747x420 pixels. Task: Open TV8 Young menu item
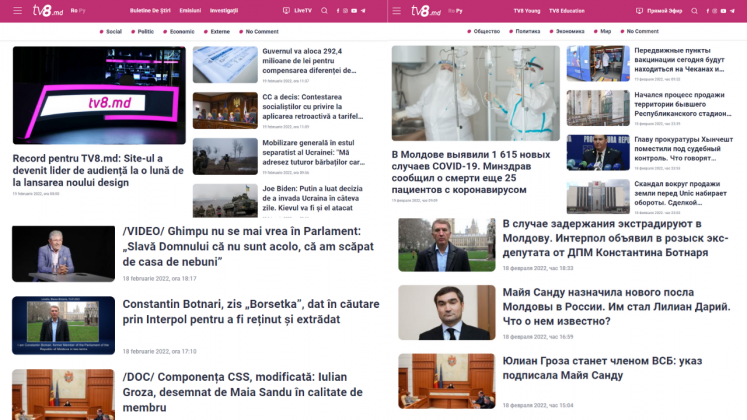pos(527,10)
